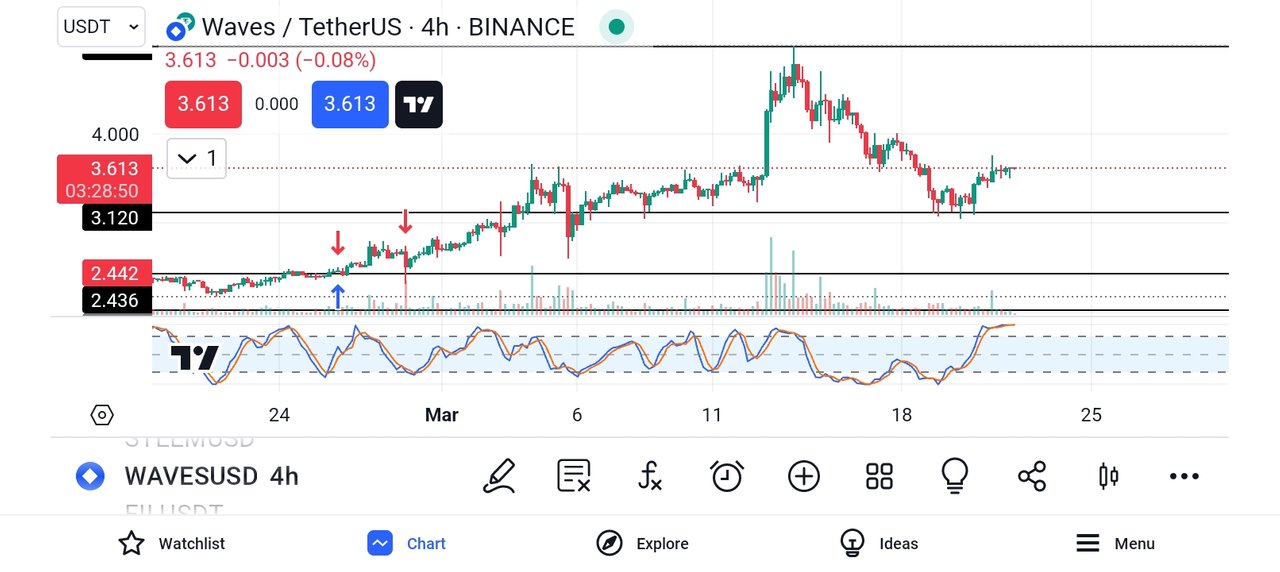1280x572 pixels.
Task: Tap the lightbulb ideas icon in toolbar
Action: click(956, 476)
